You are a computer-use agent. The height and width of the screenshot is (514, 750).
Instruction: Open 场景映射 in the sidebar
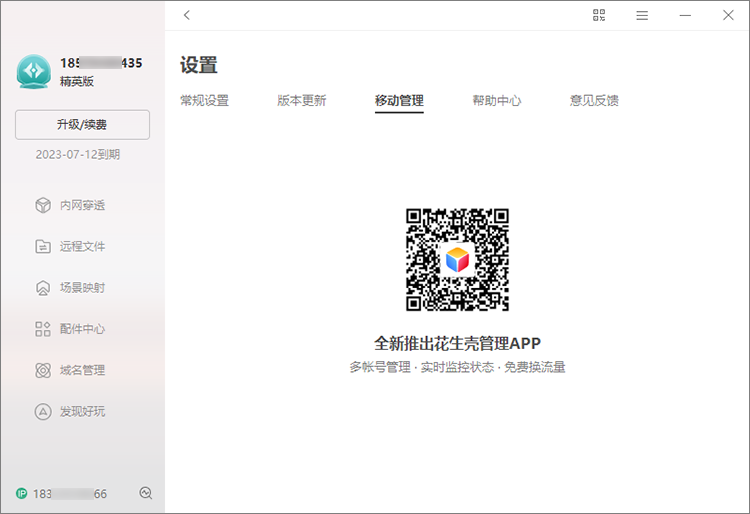[82, 288]
